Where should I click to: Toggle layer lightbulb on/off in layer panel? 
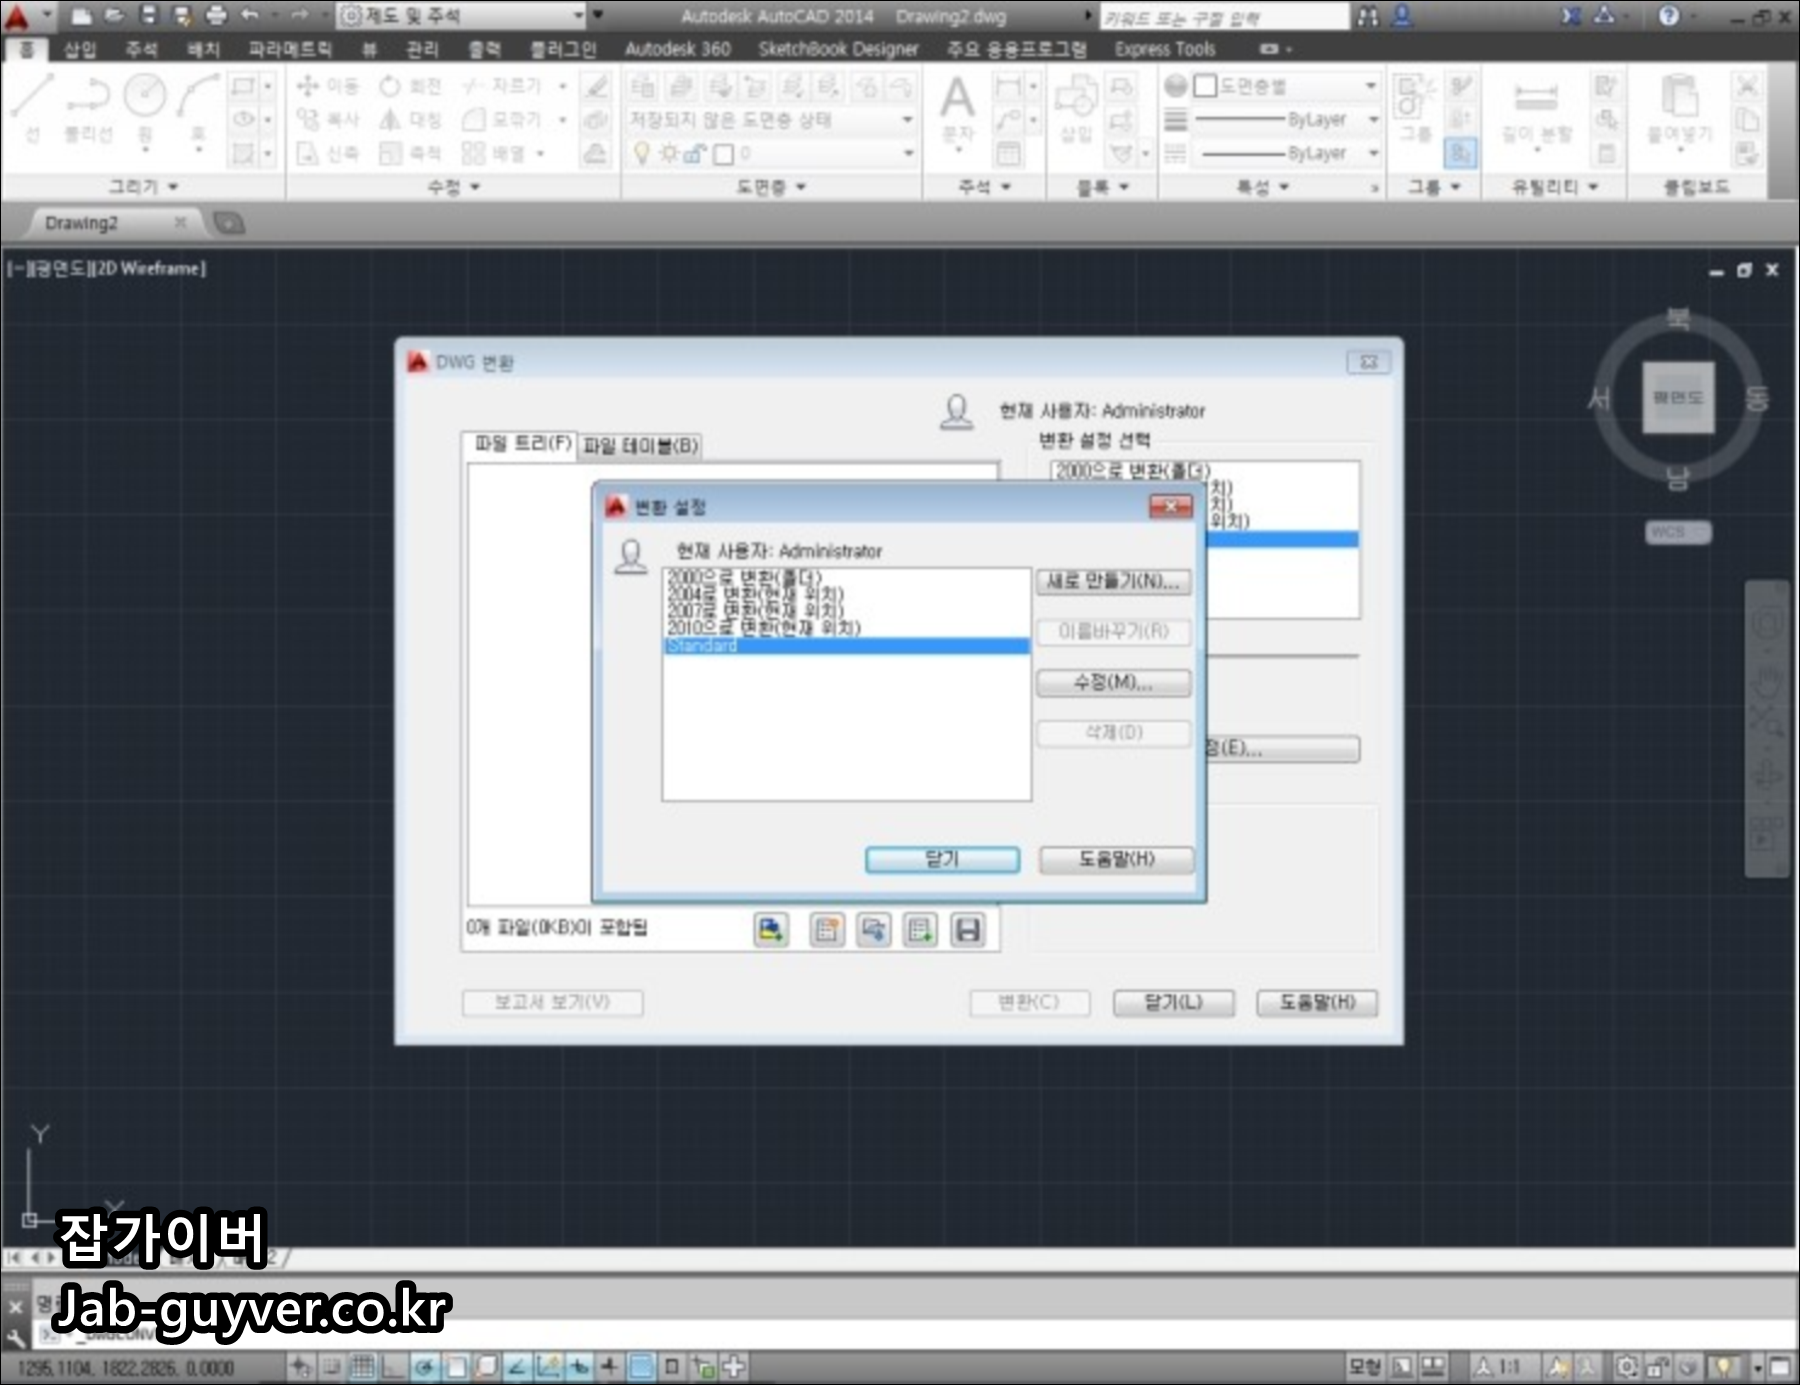point(642,153)
